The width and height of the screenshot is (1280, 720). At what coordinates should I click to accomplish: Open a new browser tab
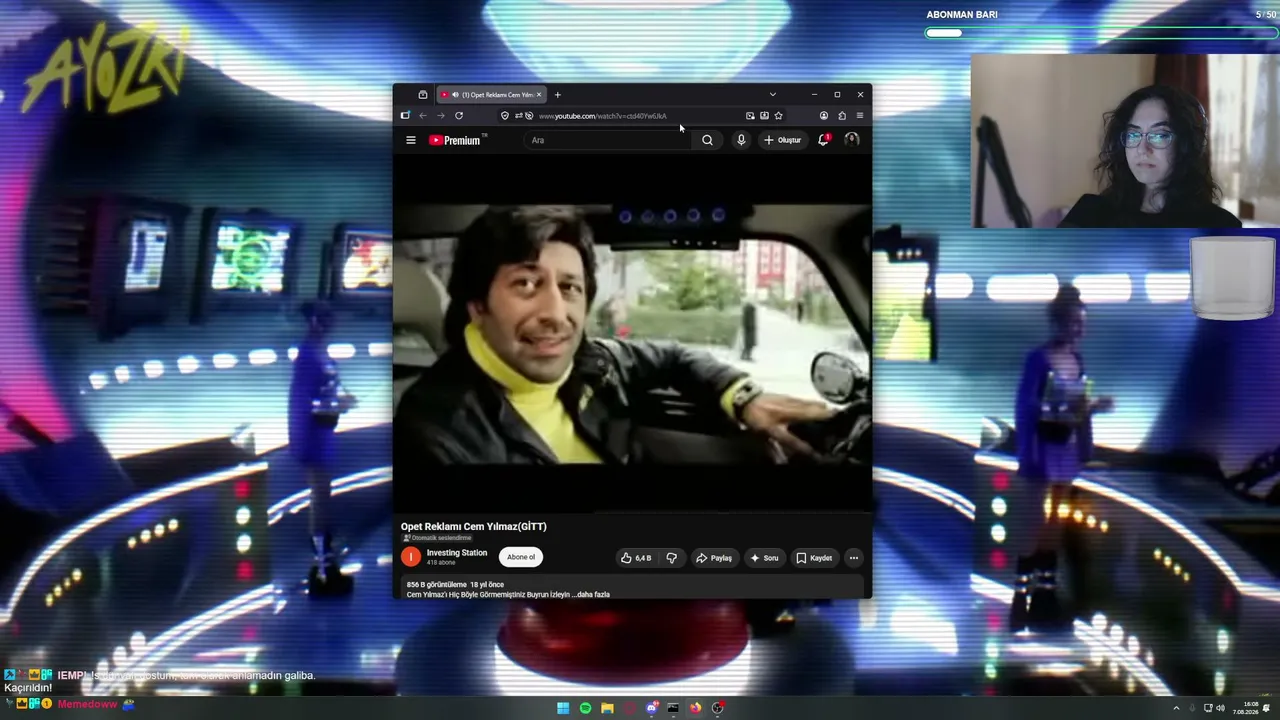(x=557, y=95)
